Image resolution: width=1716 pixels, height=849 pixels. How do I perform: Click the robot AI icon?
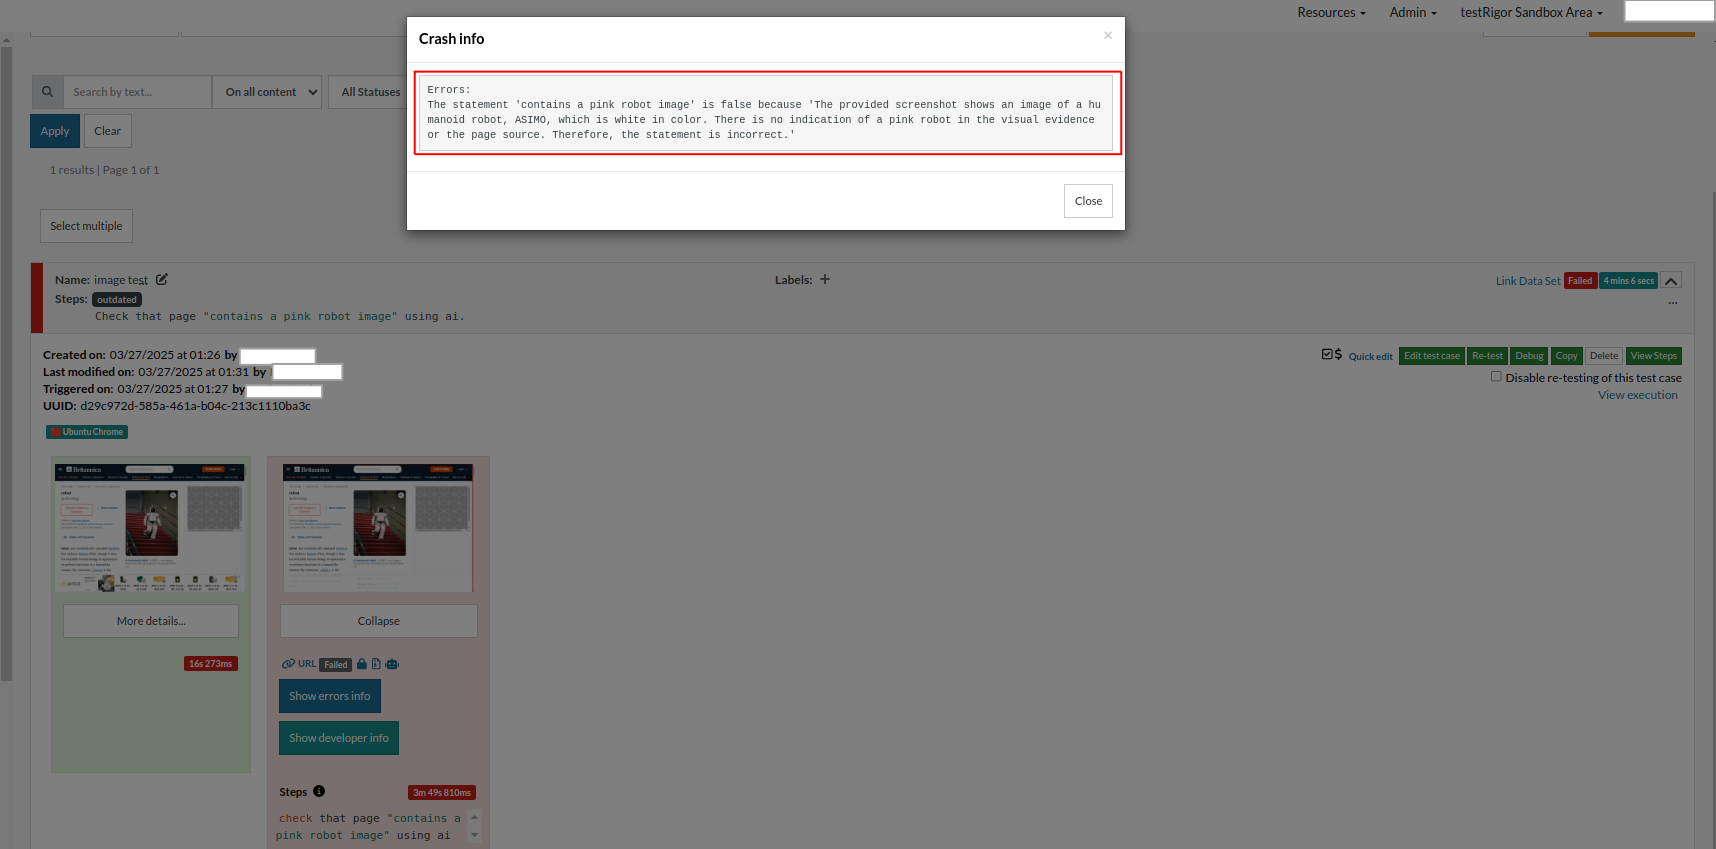(x=392, y=664)
